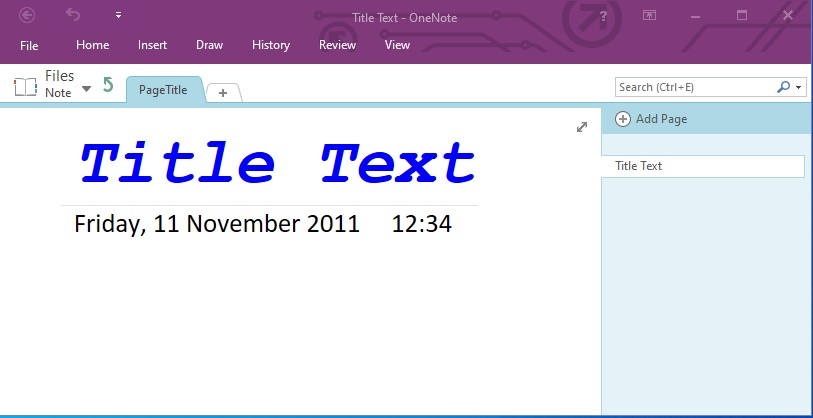Expand the Files Note notebook dropdown
813x418 pixels.
pyautogui.click(x=86, y=88)
